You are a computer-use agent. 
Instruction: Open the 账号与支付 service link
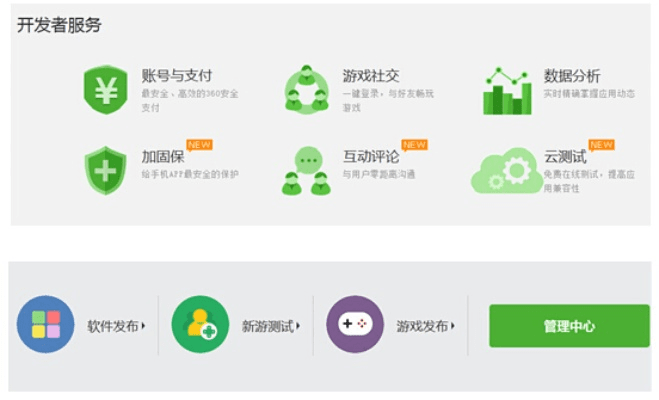point(176,75)
